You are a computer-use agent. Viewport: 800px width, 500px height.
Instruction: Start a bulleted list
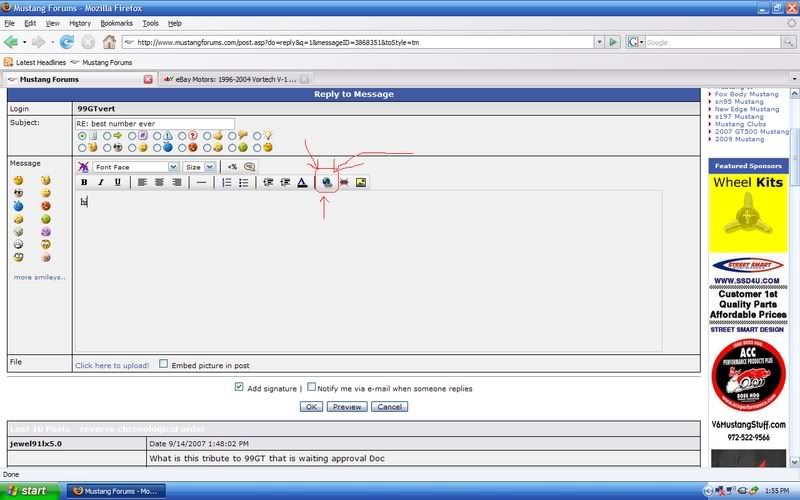244,182
